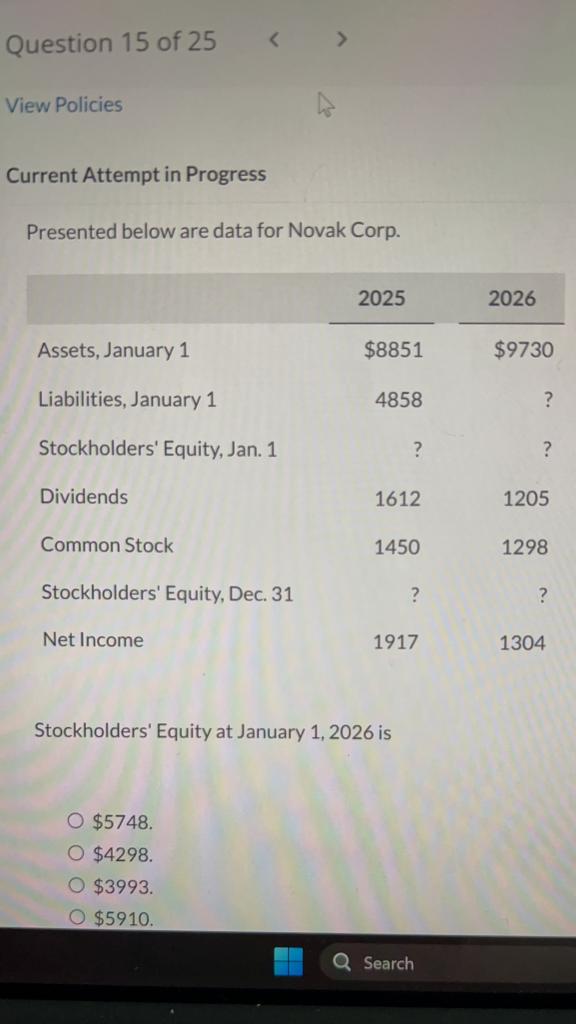Click the Stockholders' Equity at January 1 prompt
Screen dimensions: 576x1024
[x=213, y=731]
